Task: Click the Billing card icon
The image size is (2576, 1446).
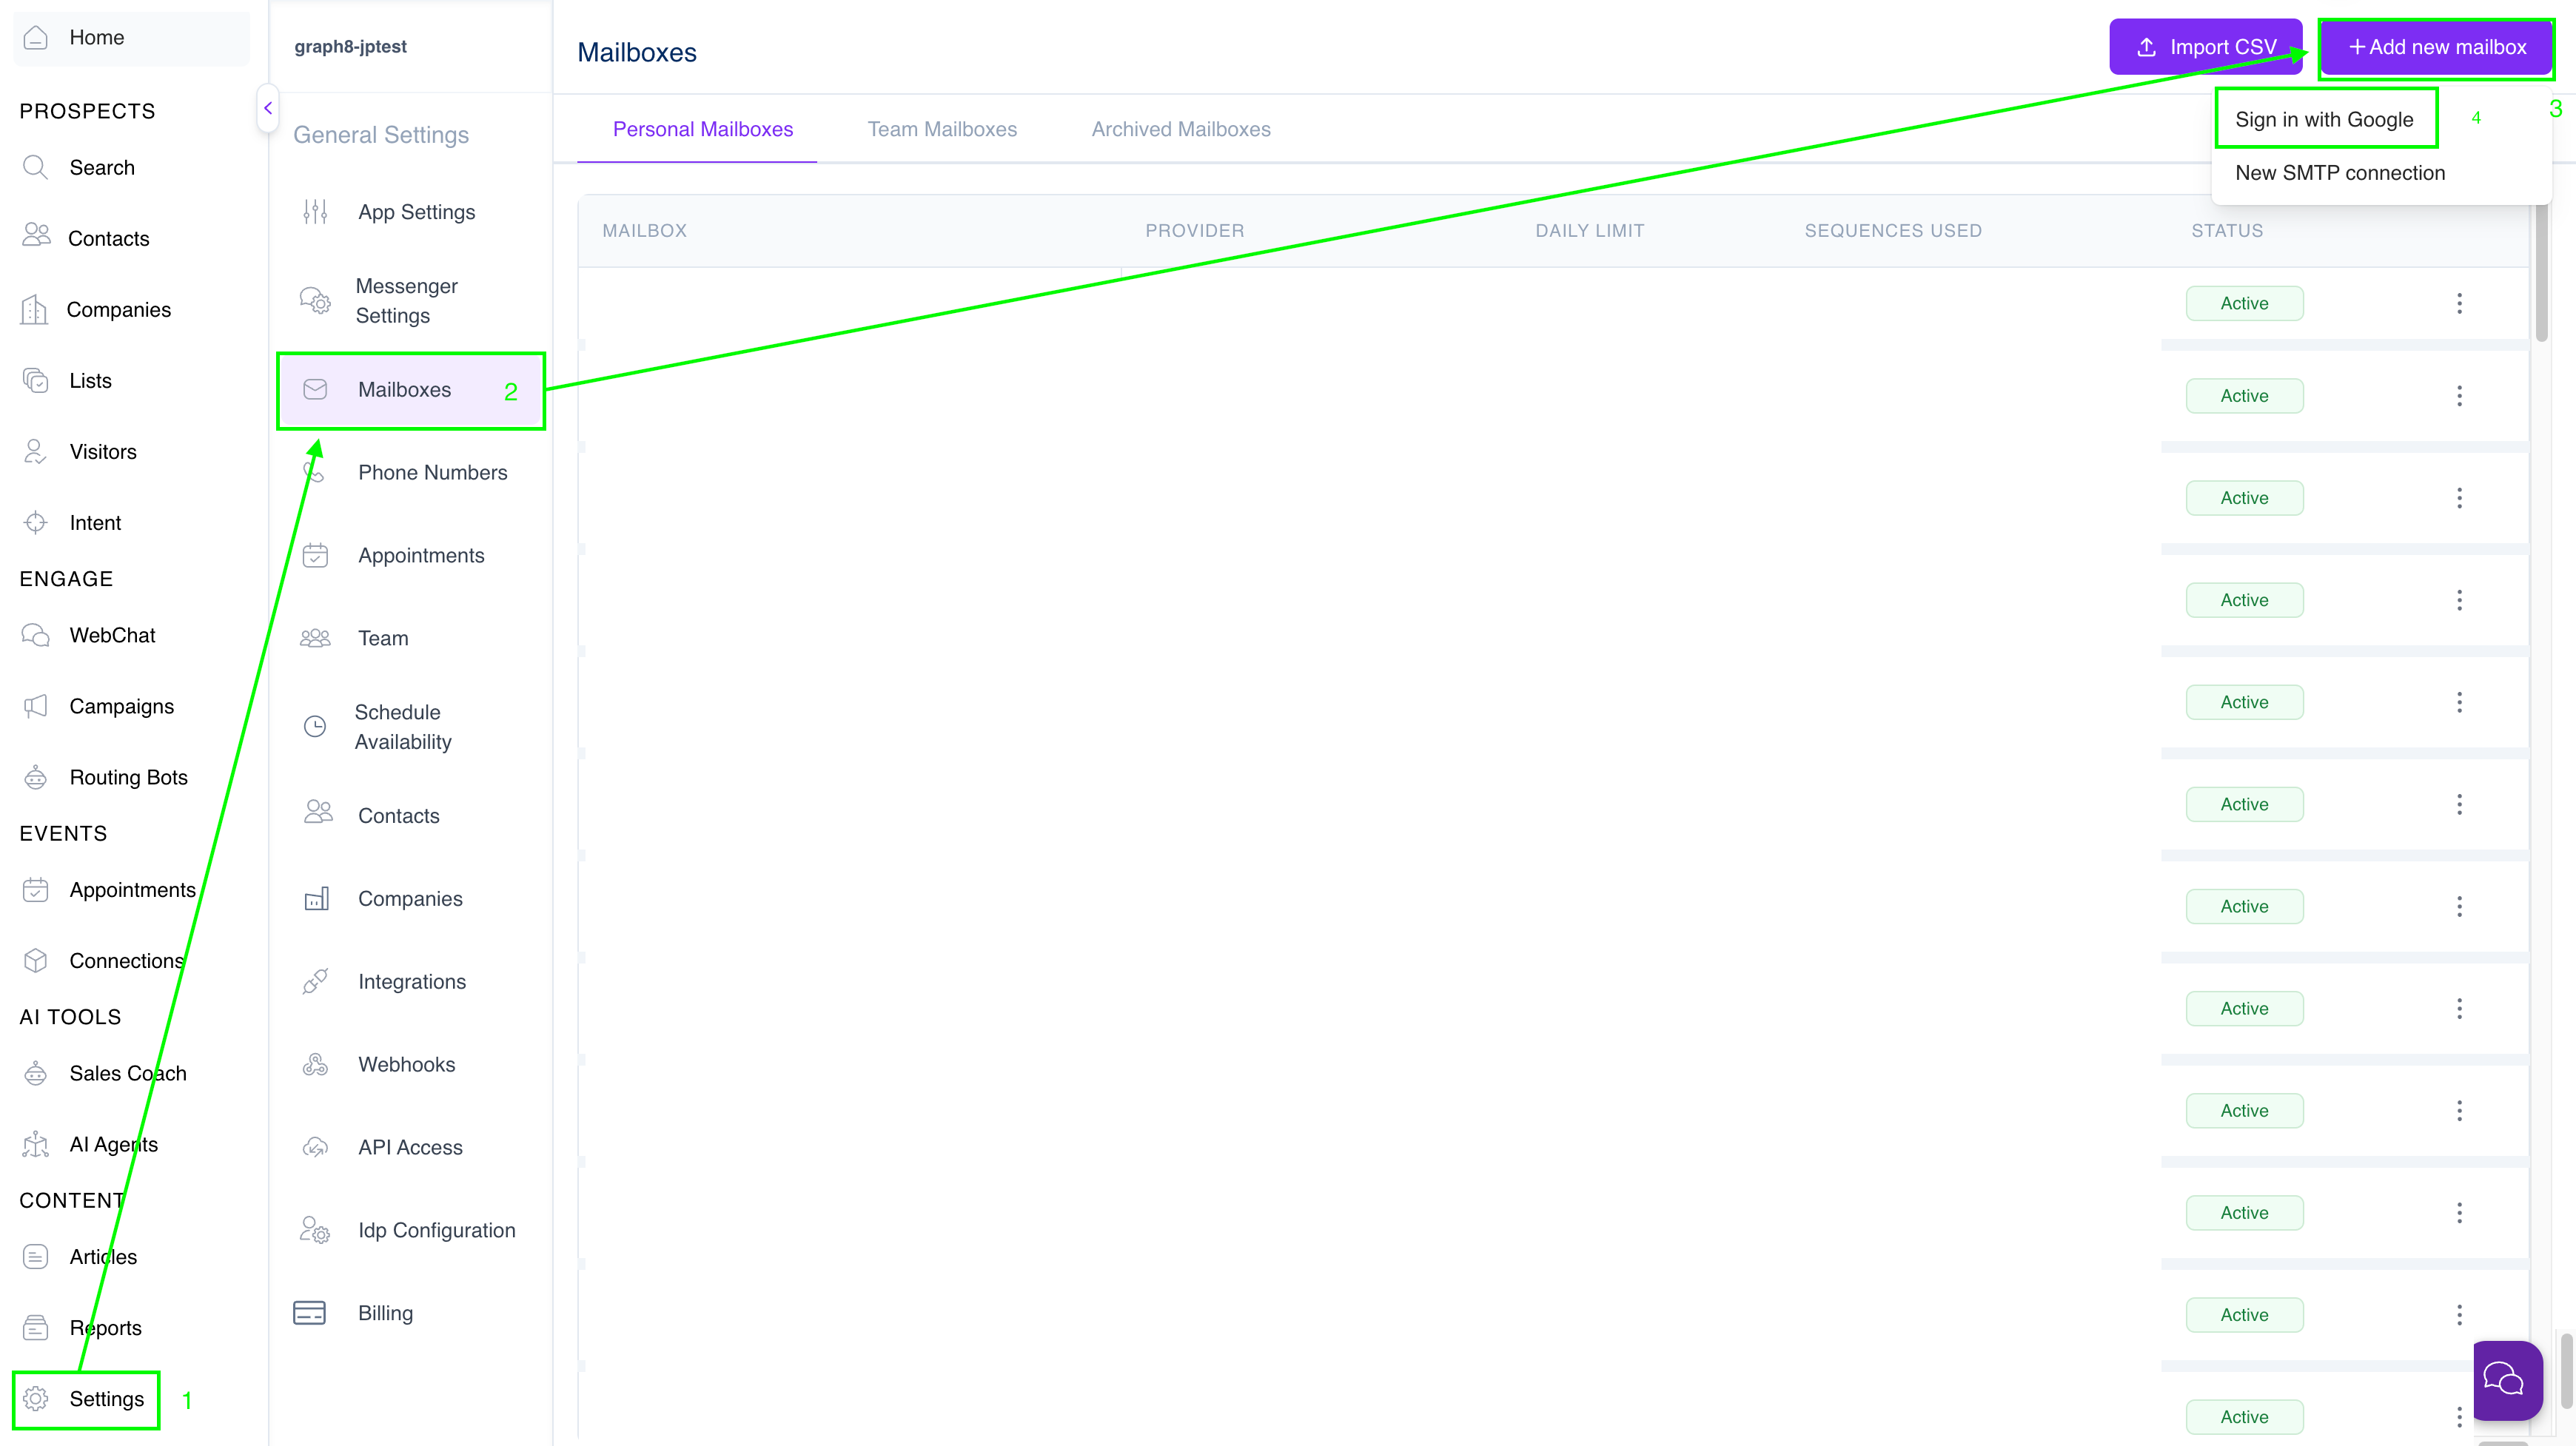Action: [x=309, y=1312]
